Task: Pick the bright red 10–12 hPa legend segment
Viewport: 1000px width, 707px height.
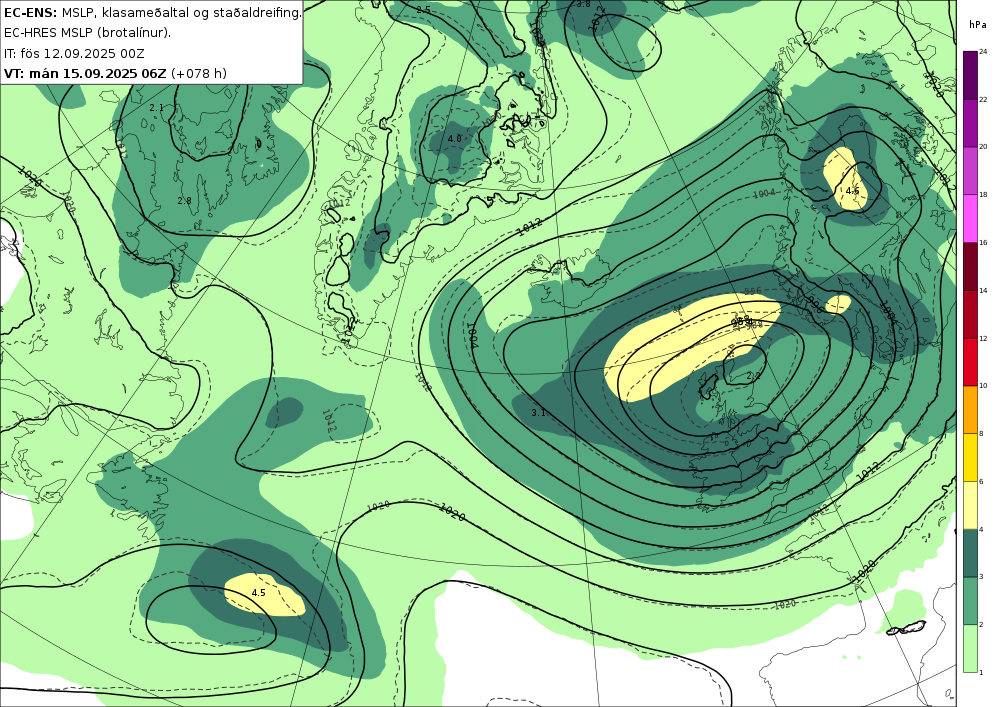Action: click(x=971, y=361)
